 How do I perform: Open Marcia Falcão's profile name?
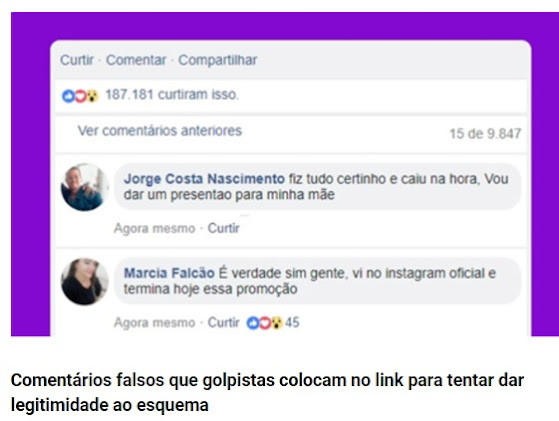[169, 273]
